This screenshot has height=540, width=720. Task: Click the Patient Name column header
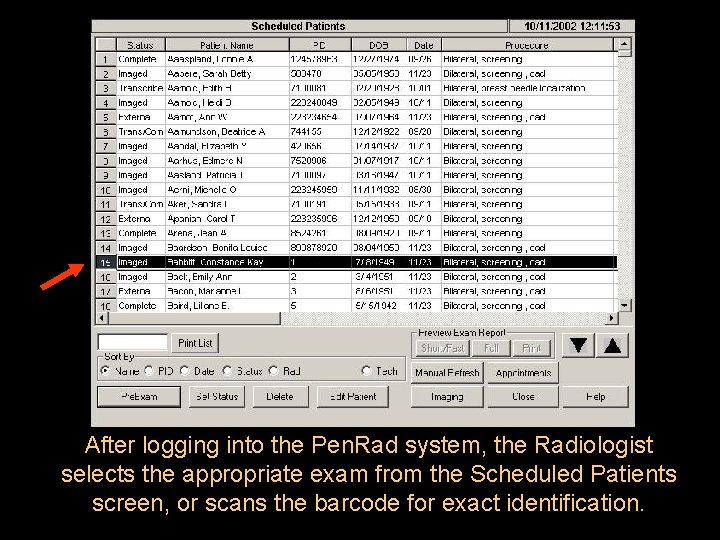227,45
